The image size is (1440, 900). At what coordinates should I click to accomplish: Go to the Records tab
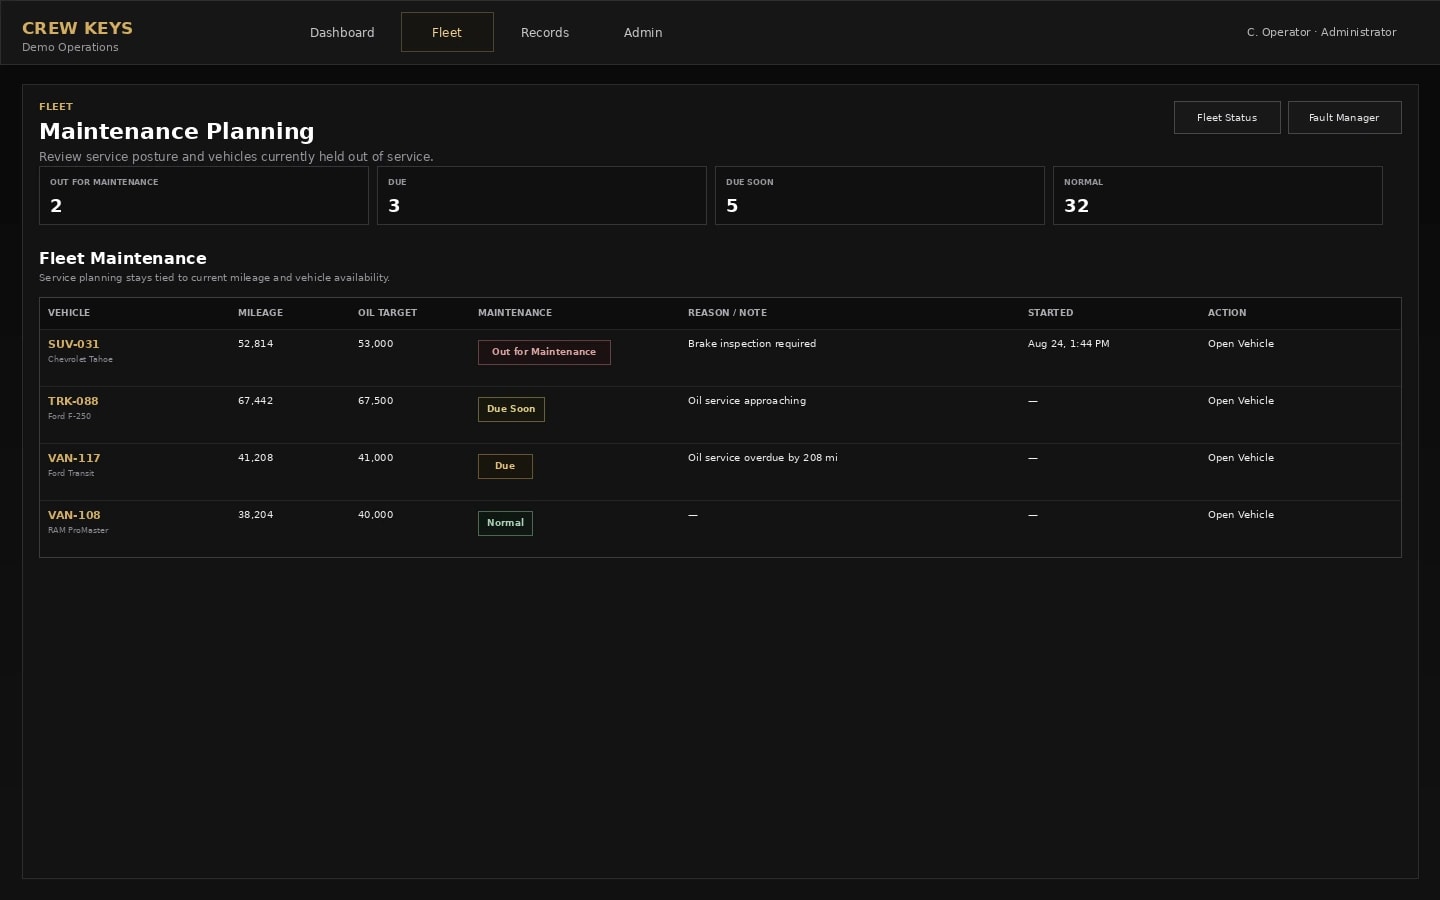(x=545, y=32)
